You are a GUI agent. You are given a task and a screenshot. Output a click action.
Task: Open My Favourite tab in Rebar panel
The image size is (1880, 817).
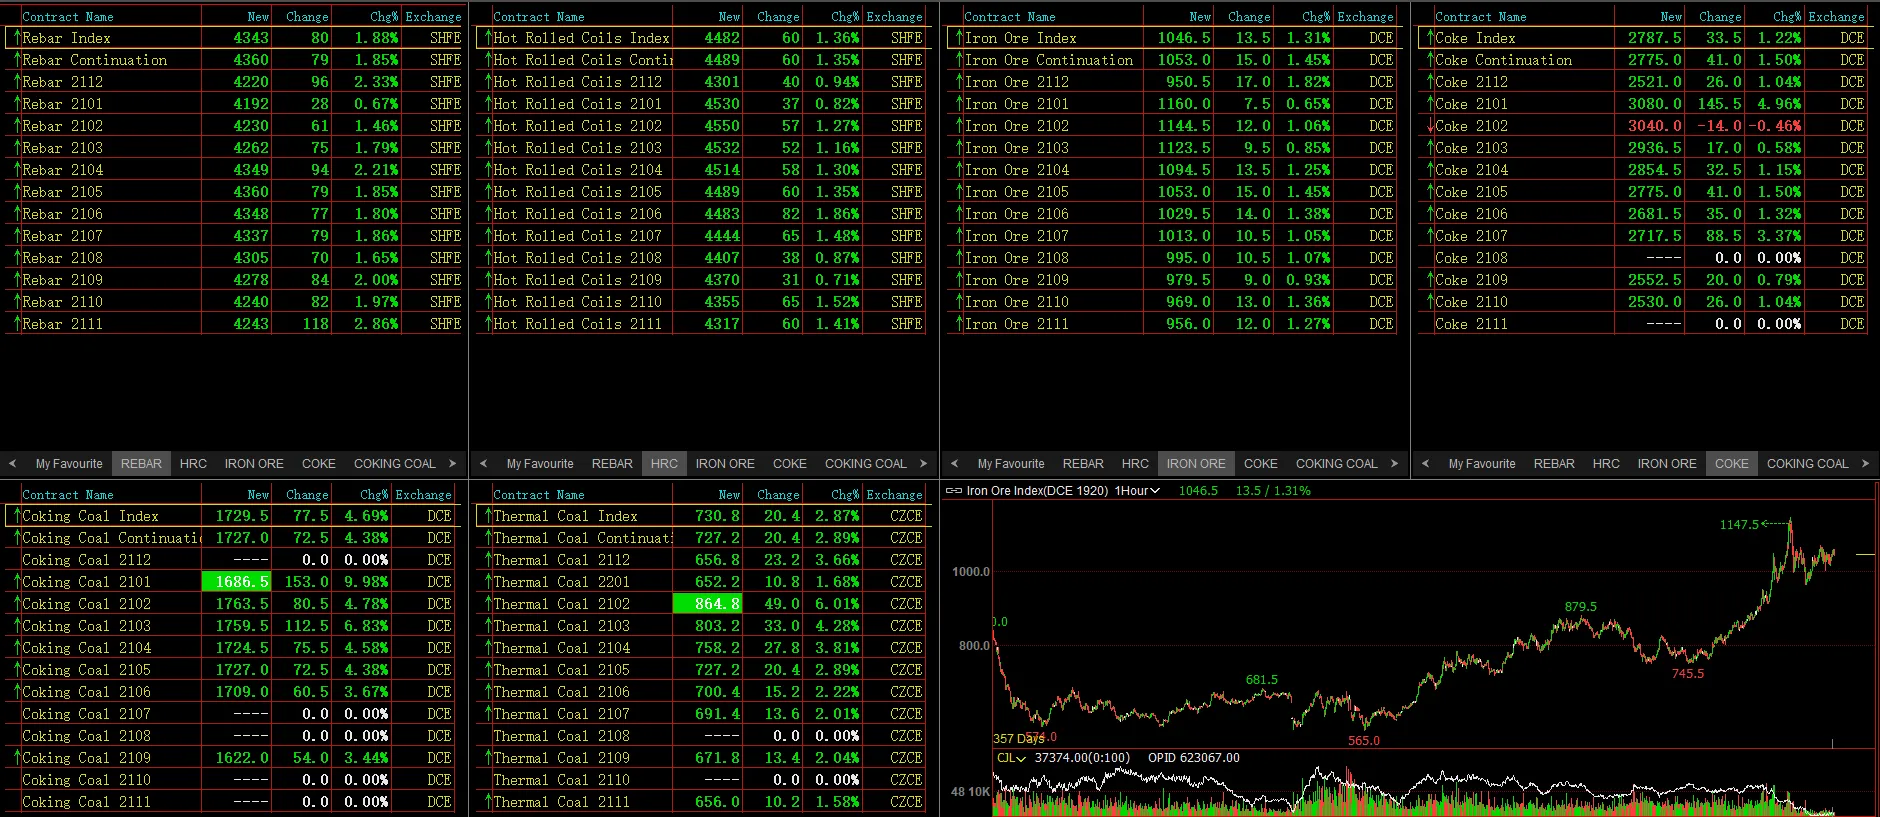click(x=69, y=464)
